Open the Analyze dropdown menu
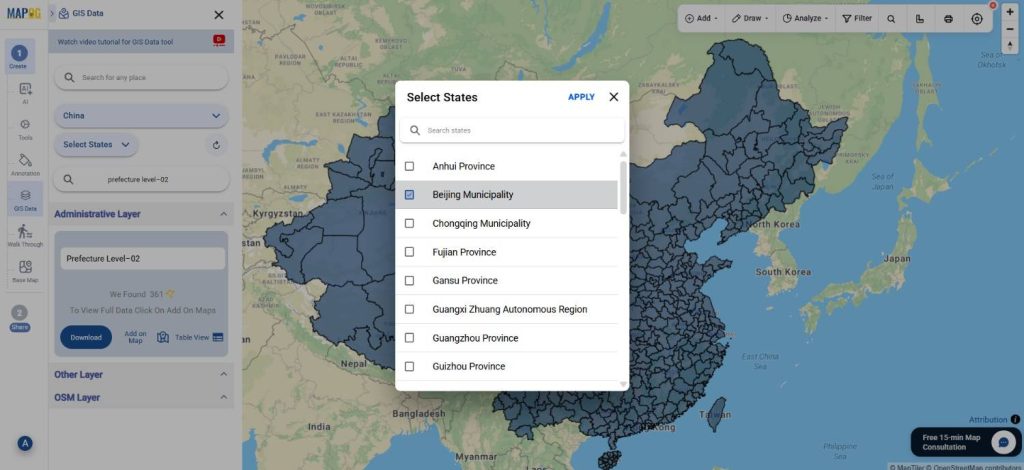 coord(805,18)
